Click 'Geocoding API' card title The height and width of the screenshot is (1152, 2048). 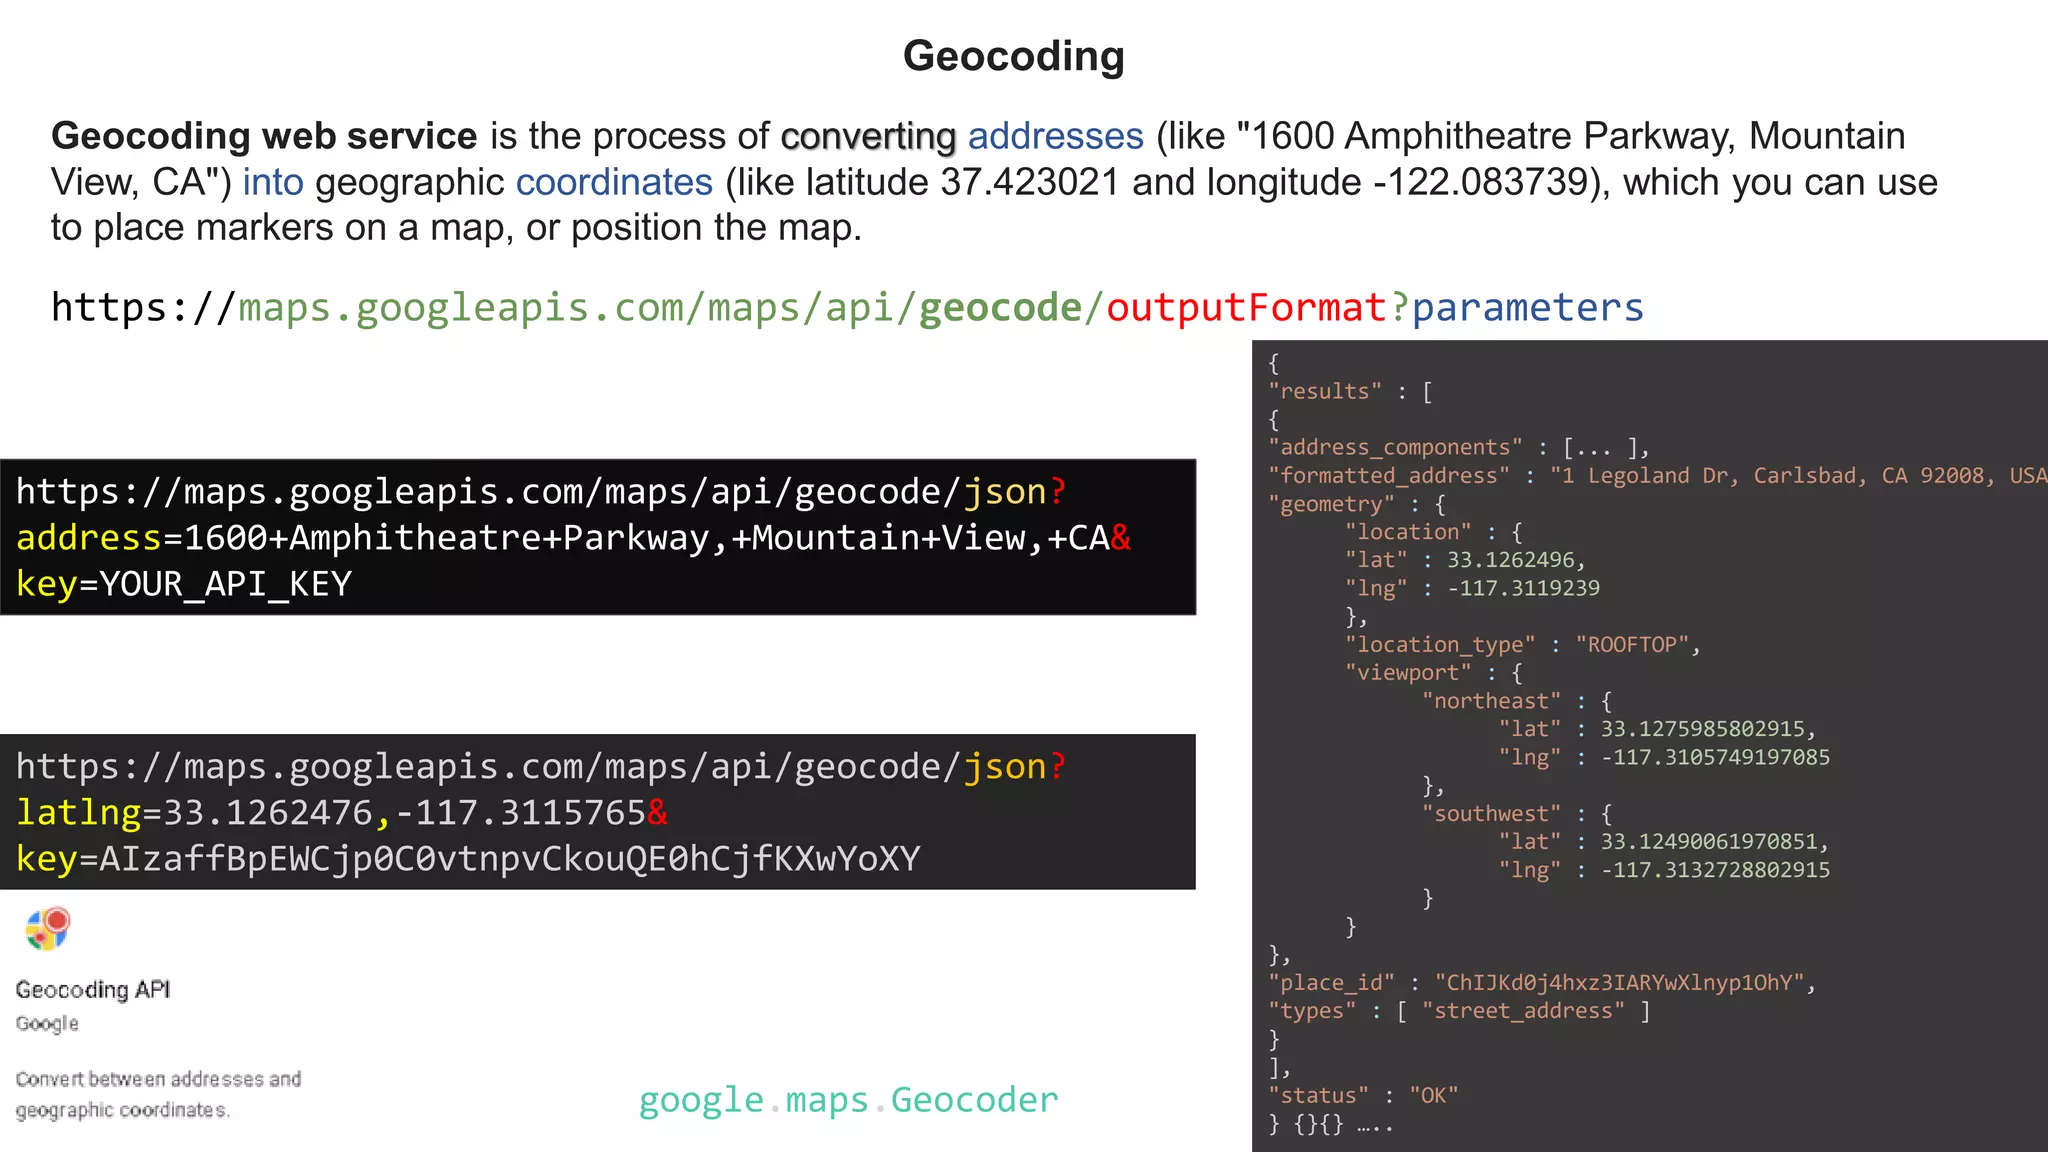(93, 990)
